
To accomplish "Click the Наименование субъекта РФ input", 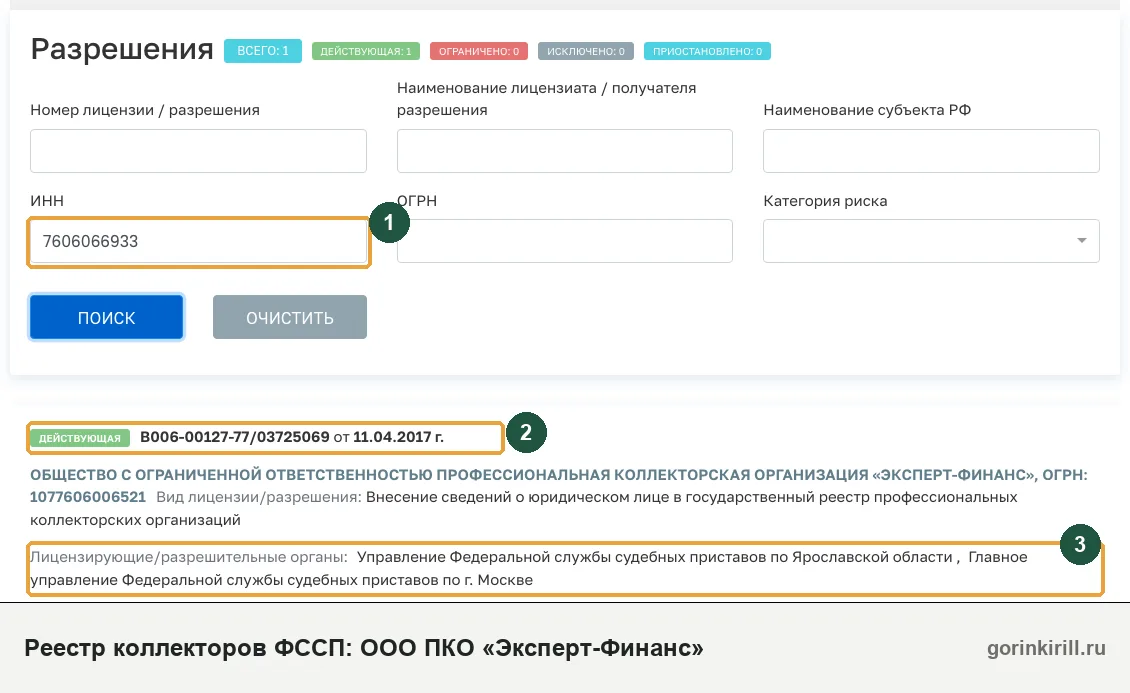I will (x=931, y=151).
